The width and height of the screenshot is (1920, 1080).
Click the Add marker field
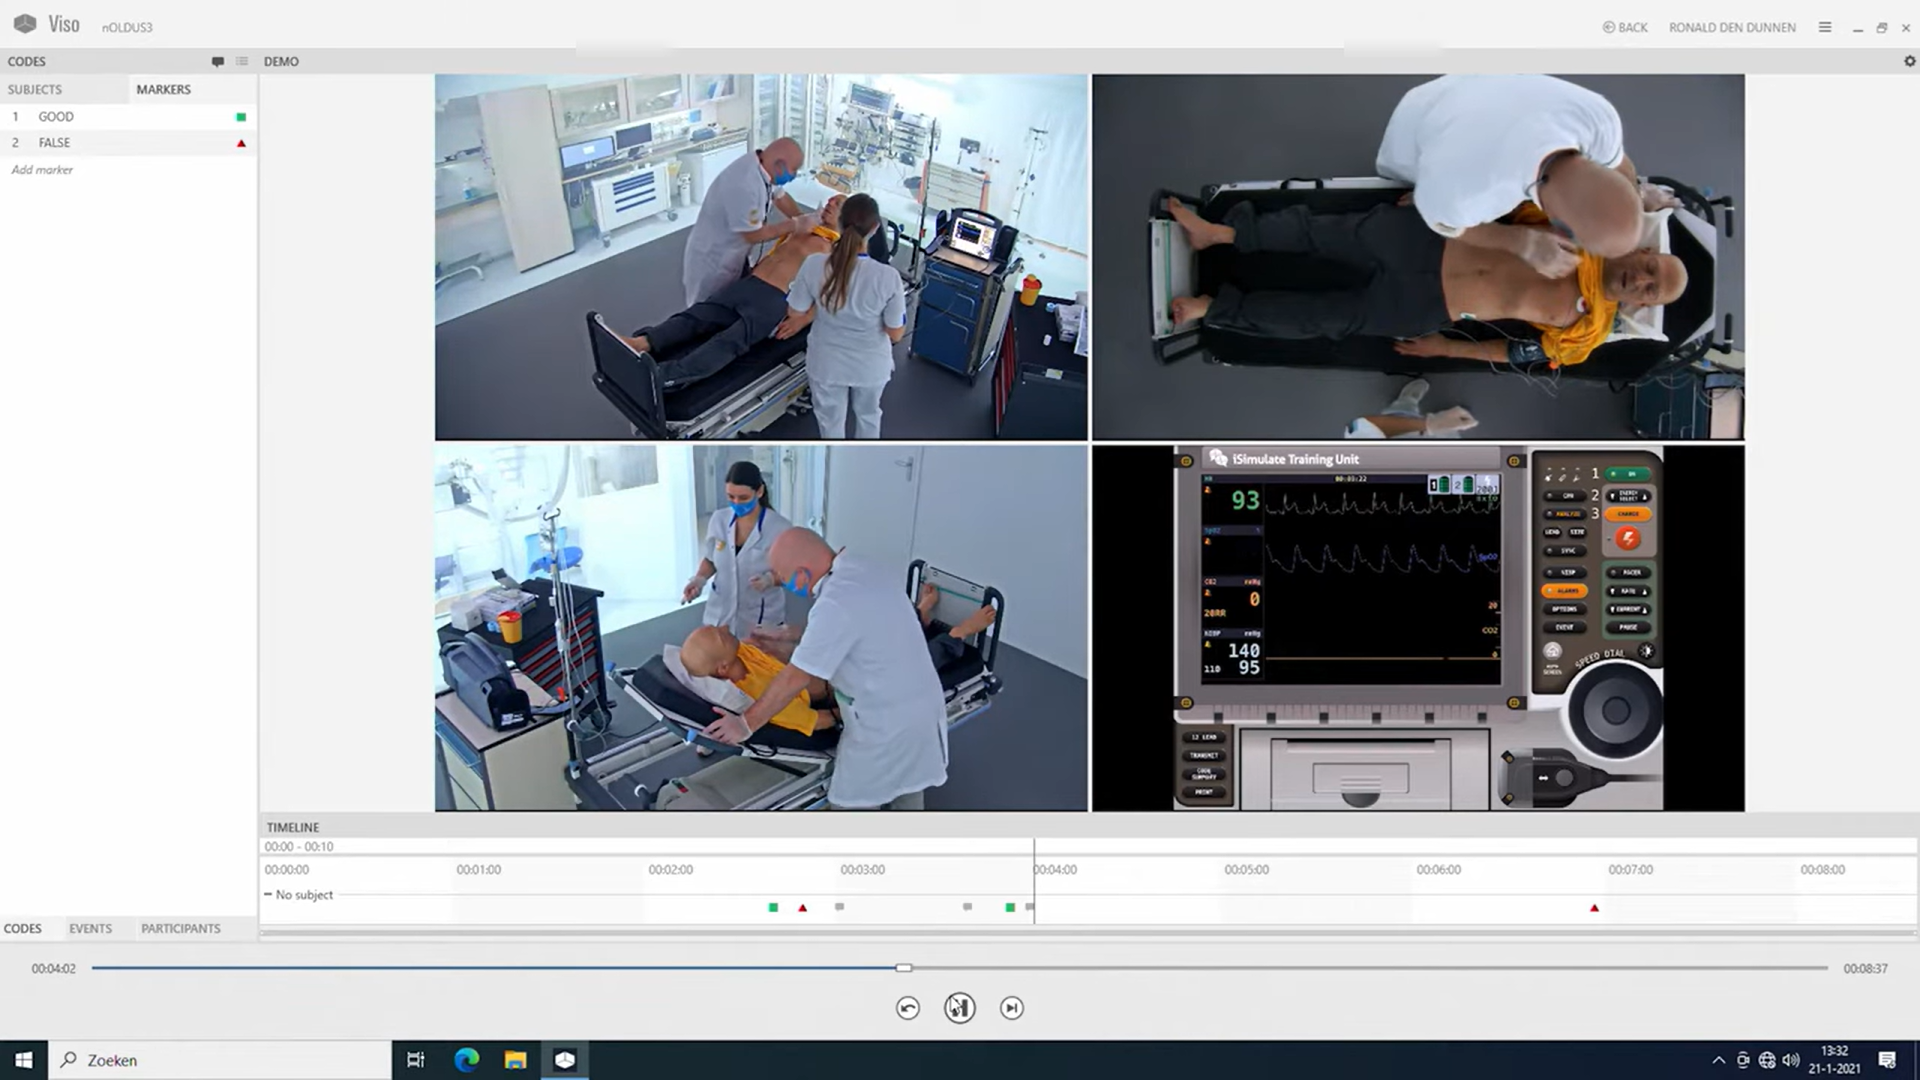pos(42,170)
